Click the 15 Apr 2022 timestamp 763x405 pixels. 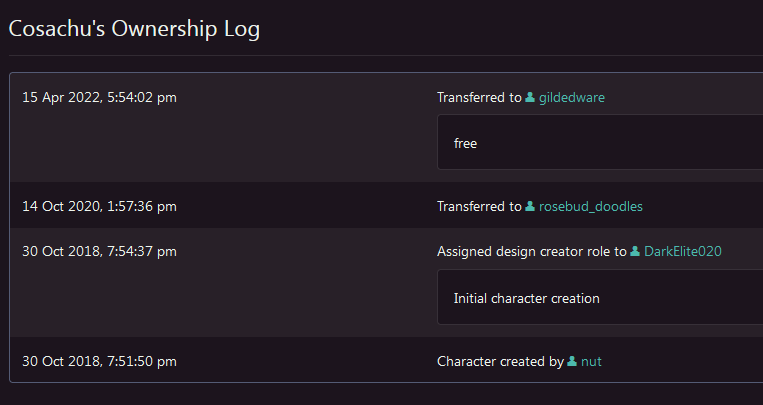pyautogui.click(x=100, y=98)
